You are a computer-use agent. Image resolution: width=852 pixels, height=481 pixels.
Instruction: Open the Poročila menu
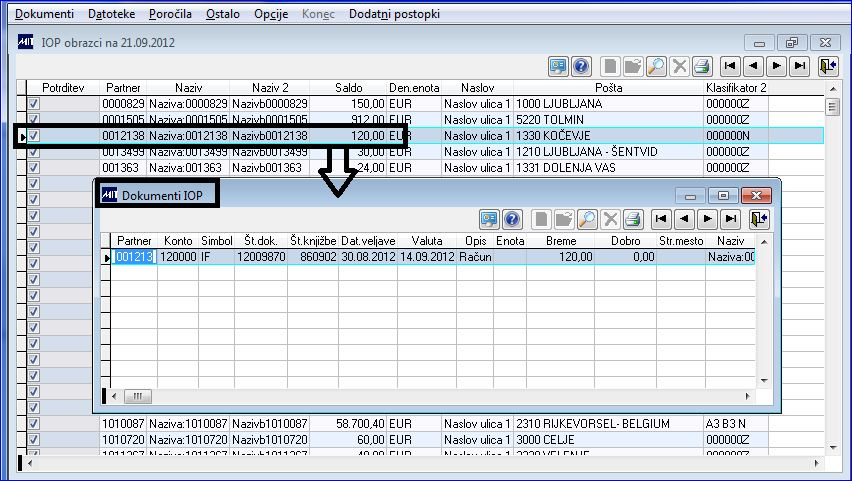170,14
